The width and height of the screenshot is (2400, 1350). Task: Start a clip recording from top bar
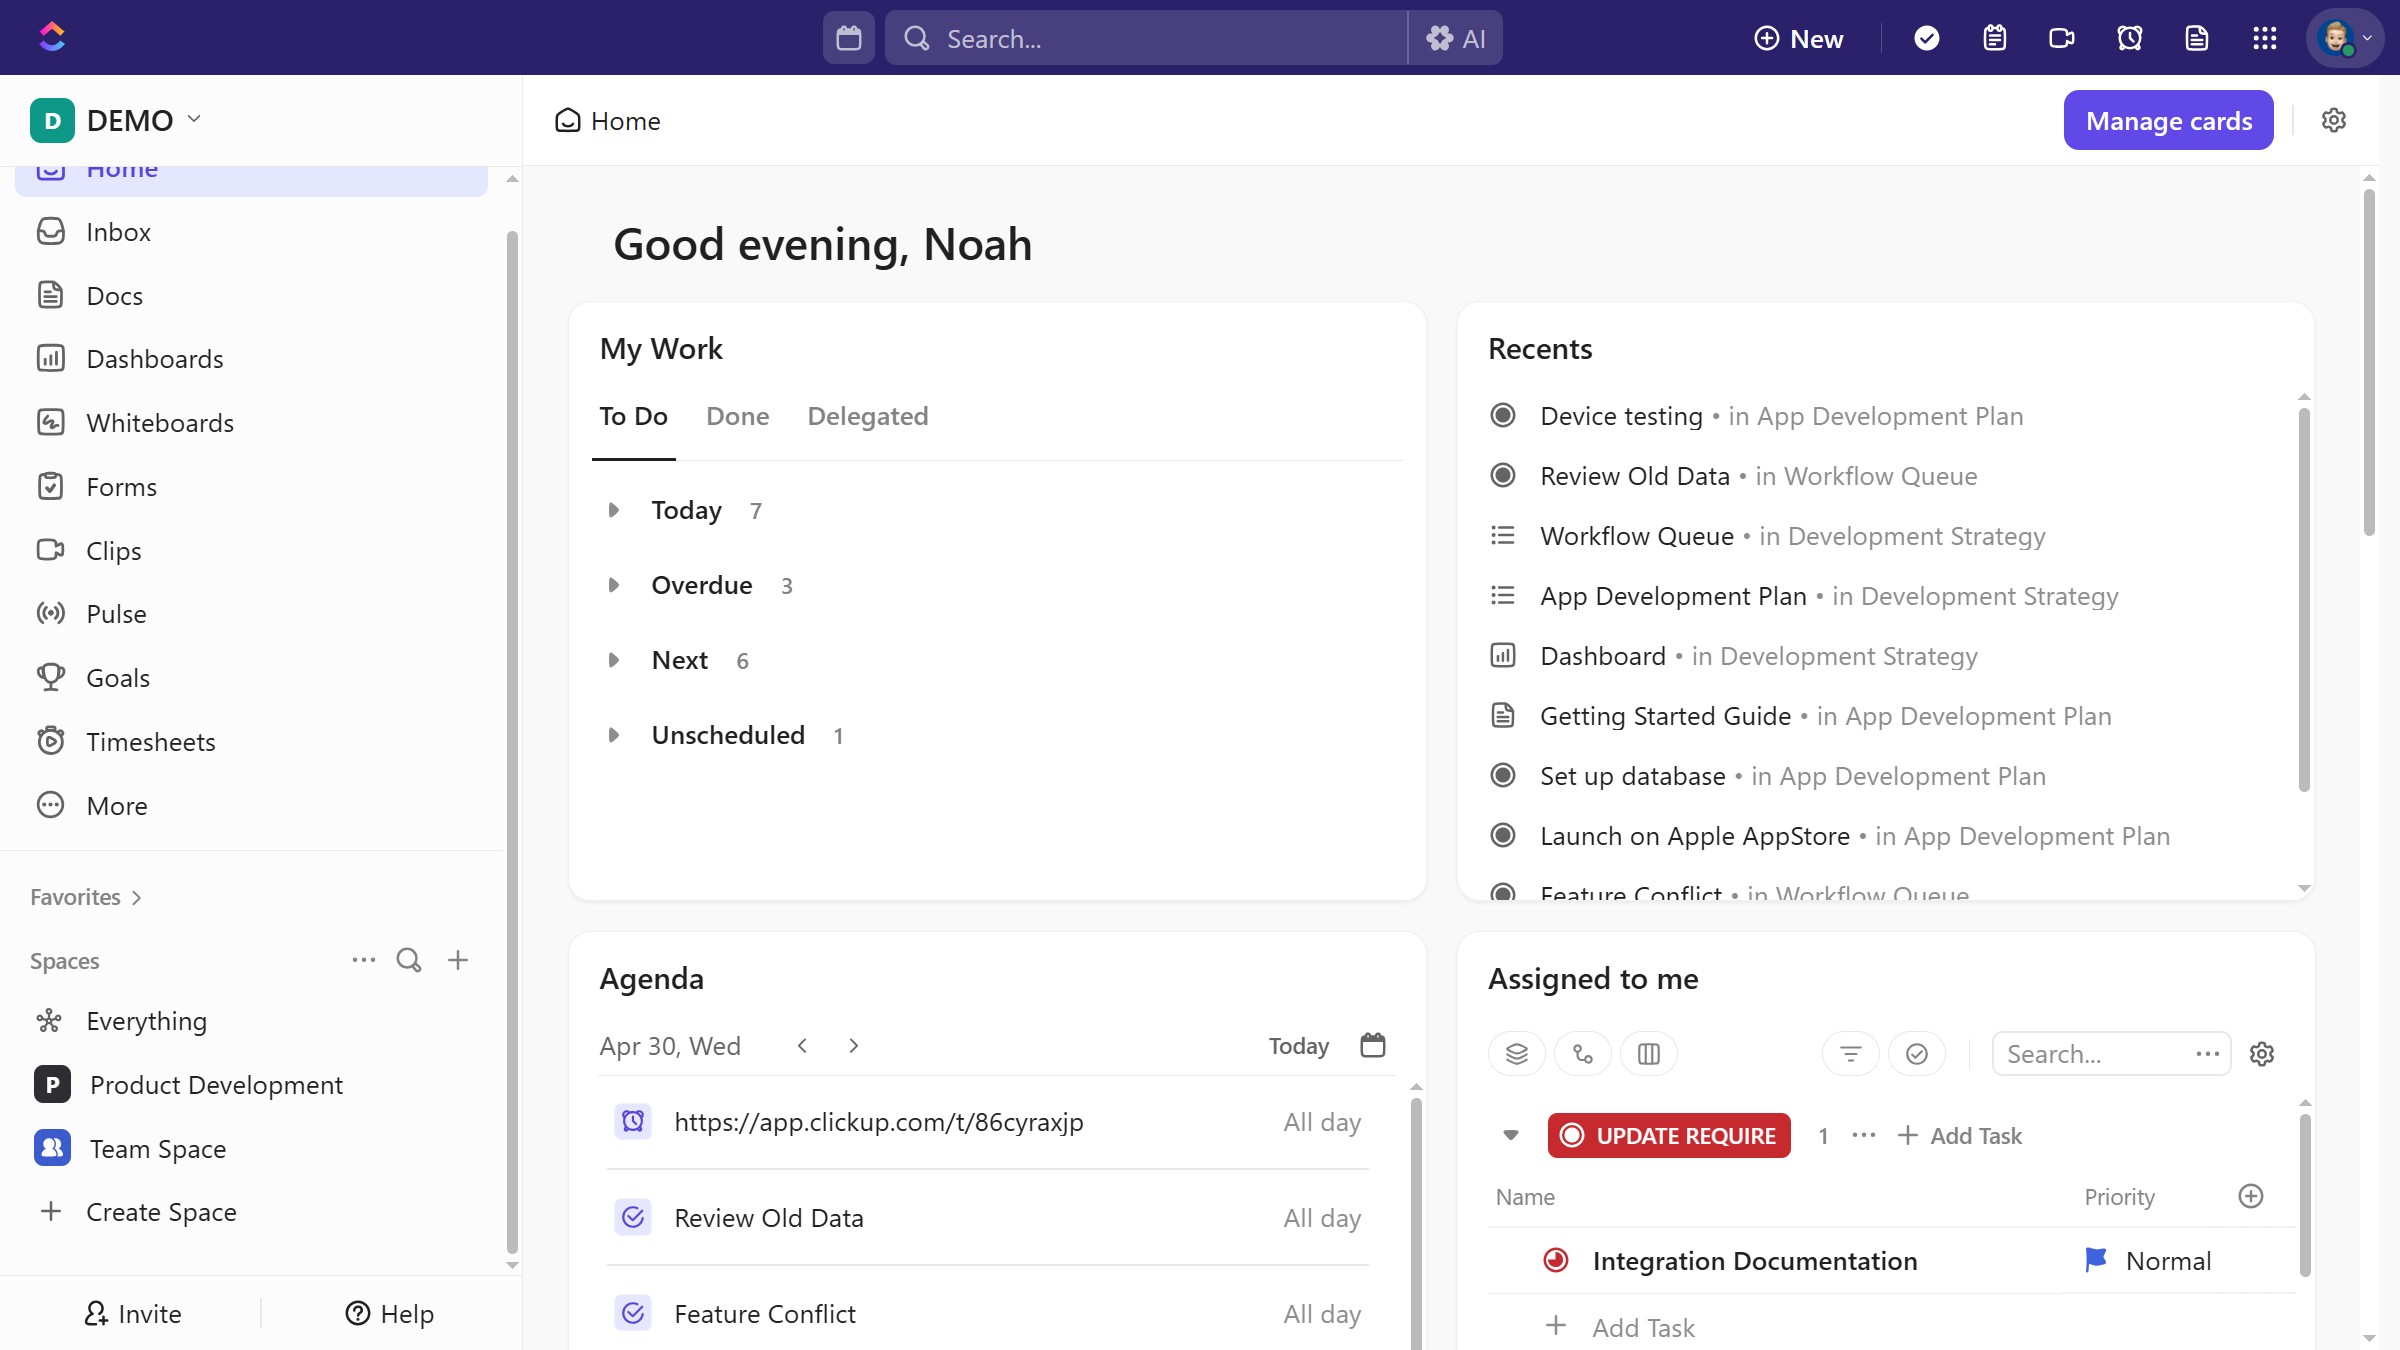pyautogui.click(x=2062, y=38)
